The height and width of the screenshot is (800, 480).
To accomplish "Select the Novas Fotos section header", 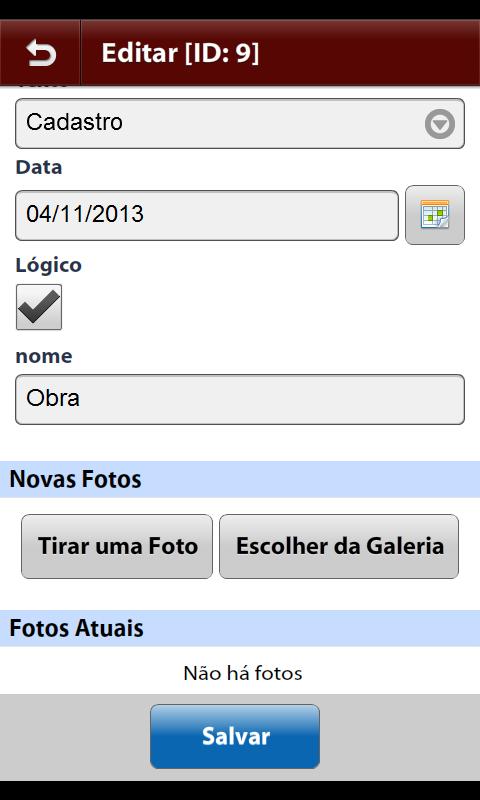I will (x=240, y=480).
